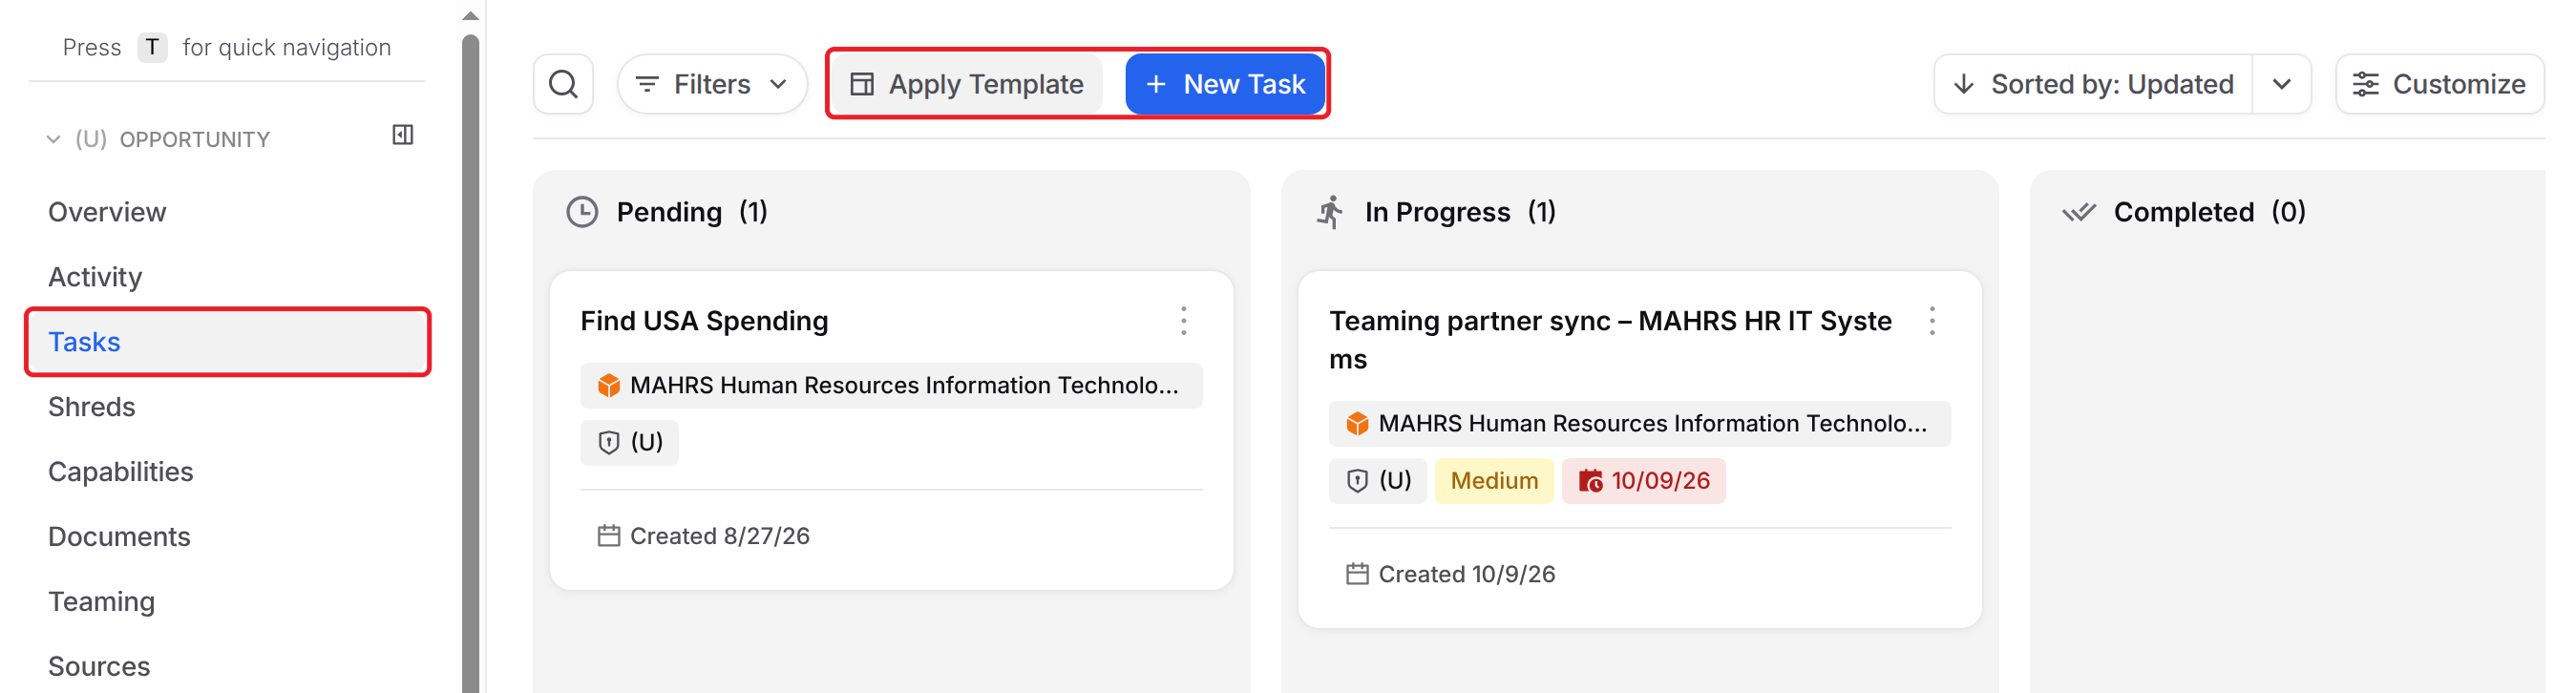Viewport: 2576px width, 693px height.
Task: Click the Apply Template button
Action: [x=967, y=84]
